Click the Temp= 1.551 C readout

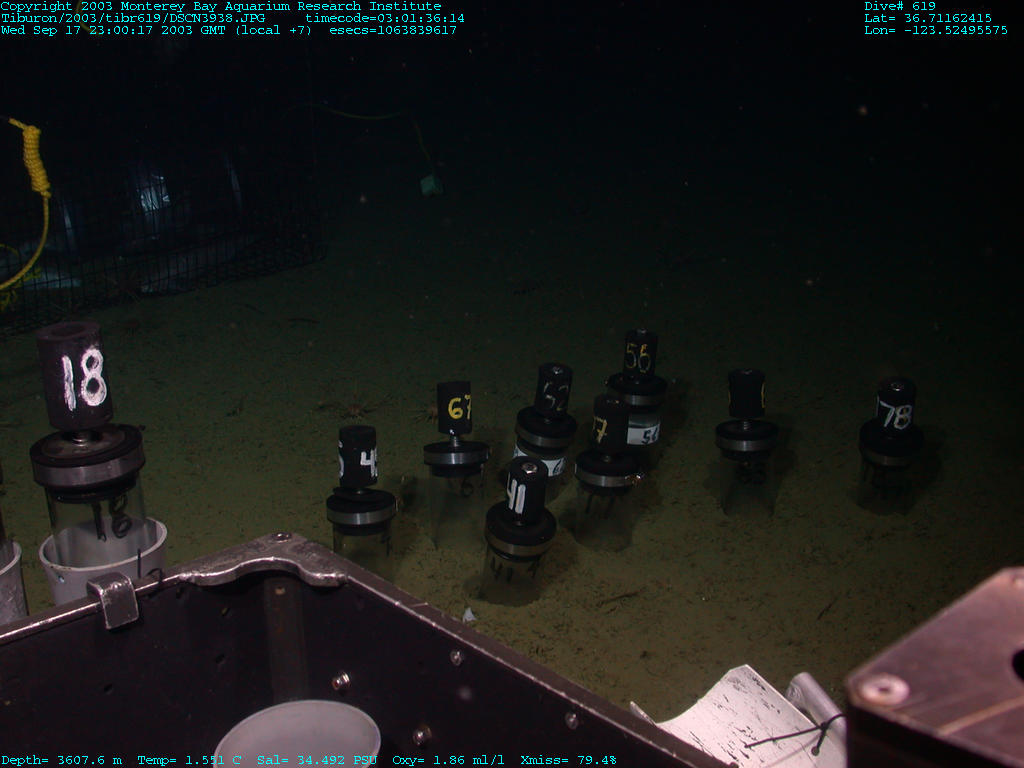[x=189, y=760]
